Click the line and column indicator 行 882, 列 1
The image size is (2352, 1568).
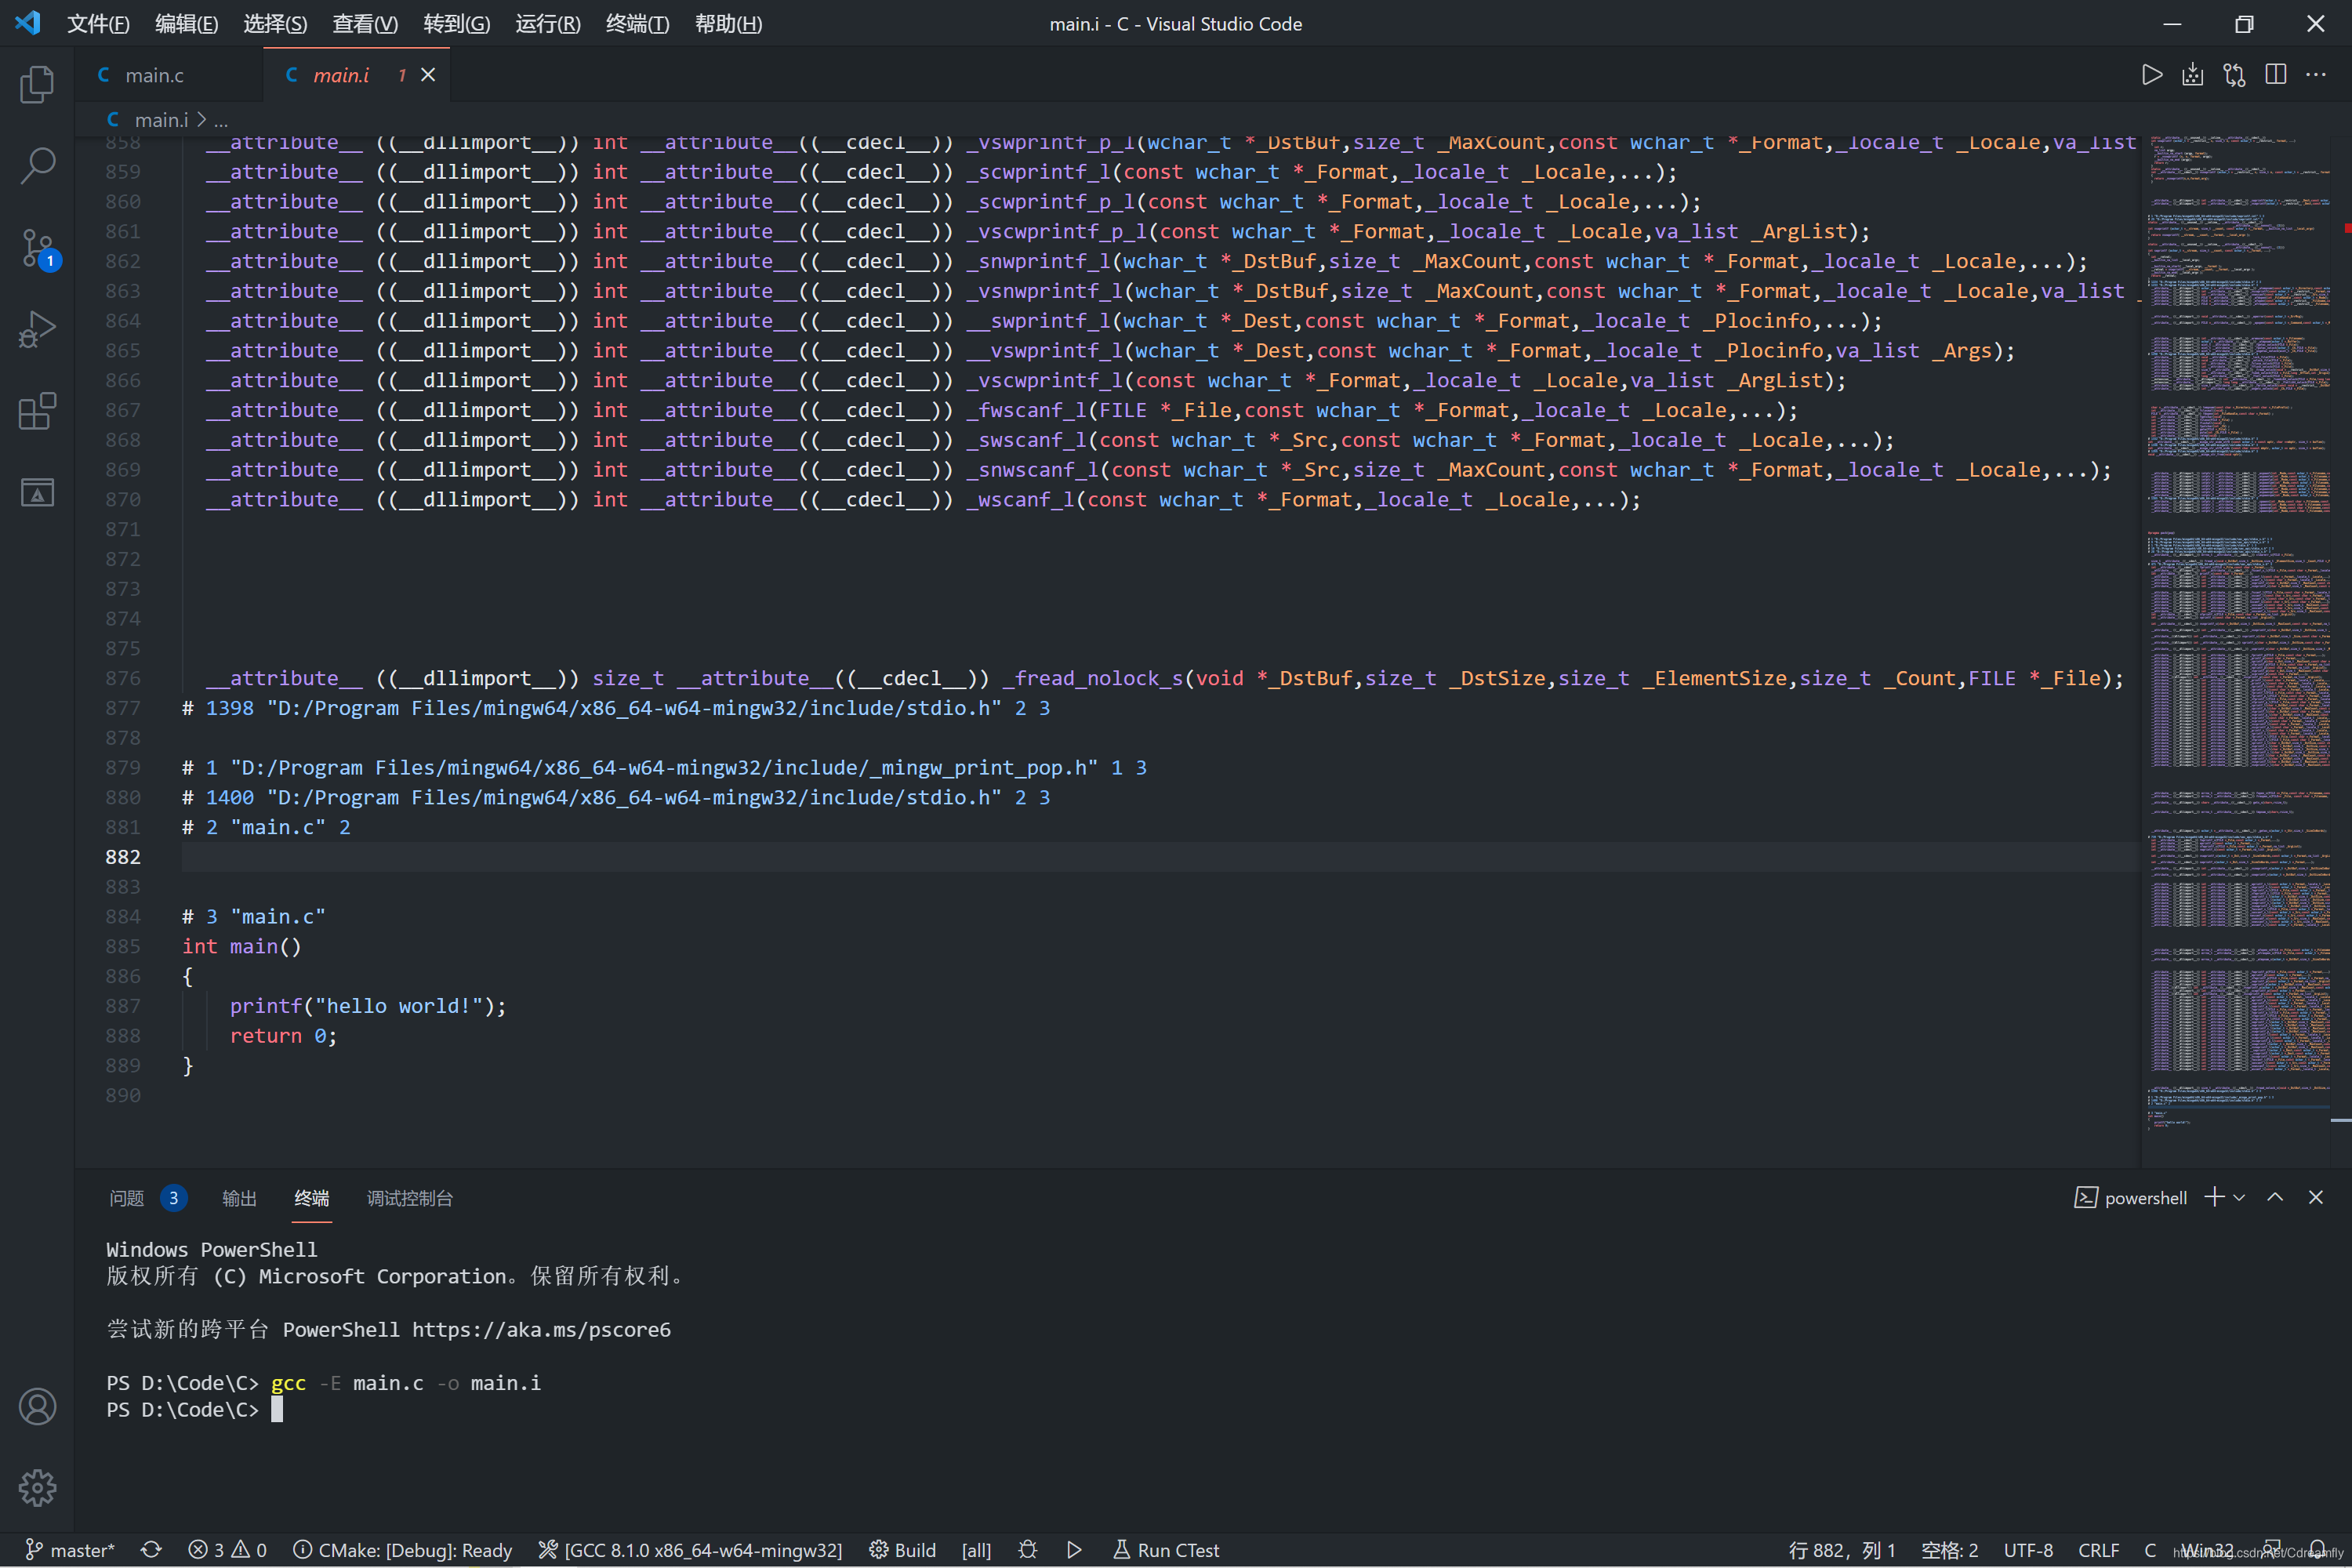pos(1842,1549)
